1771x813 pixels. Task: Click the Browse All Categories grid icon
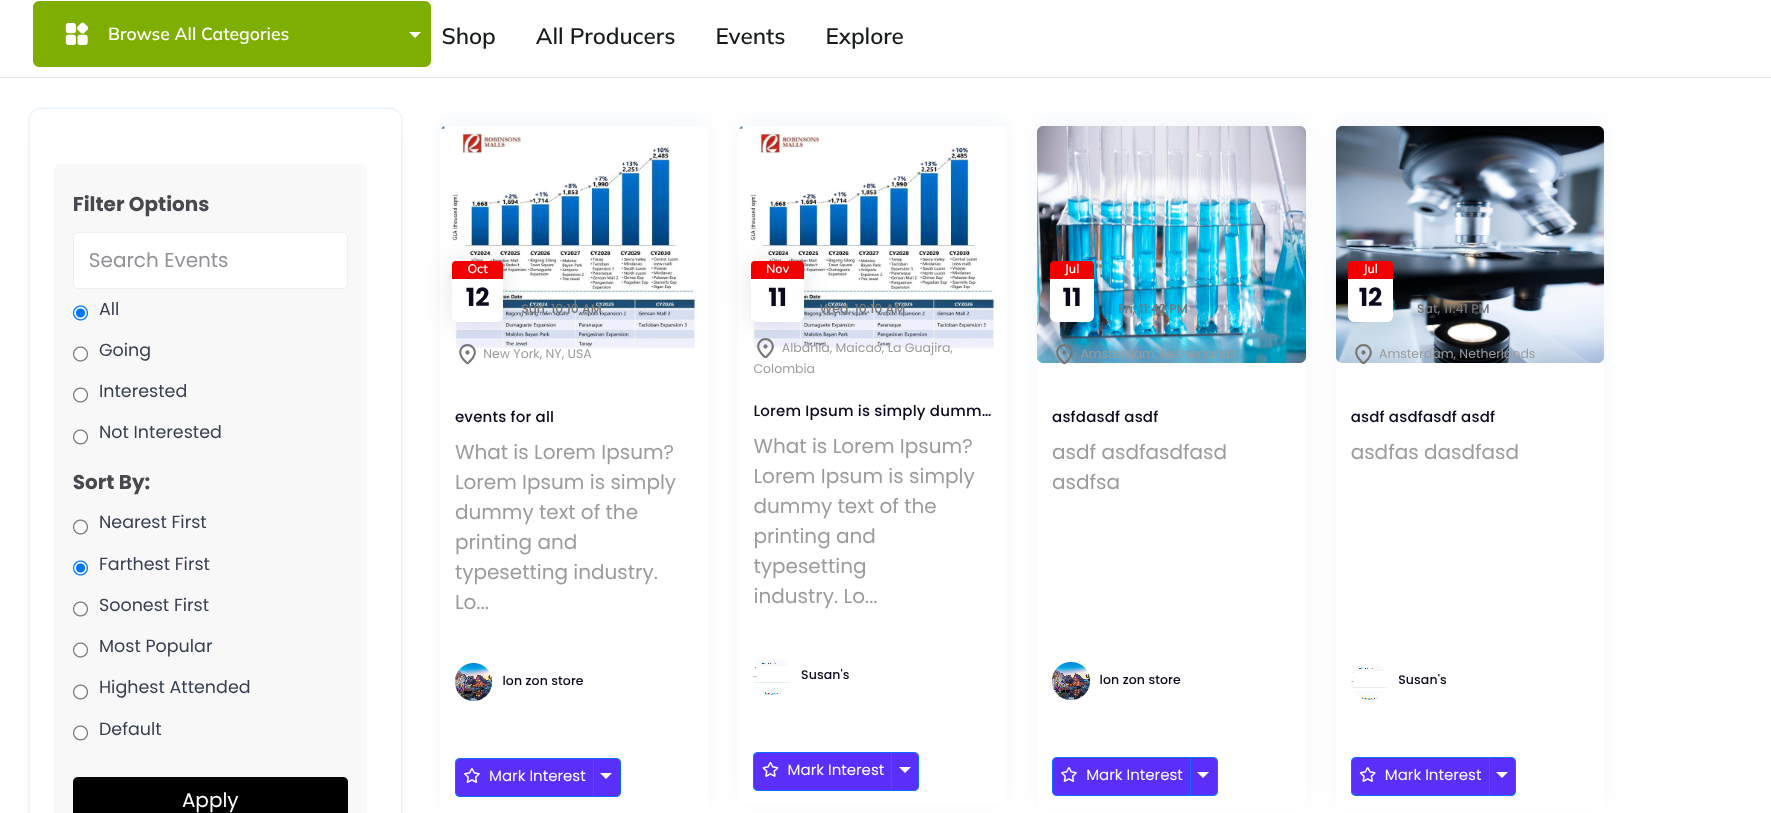[x=77, y=34]
